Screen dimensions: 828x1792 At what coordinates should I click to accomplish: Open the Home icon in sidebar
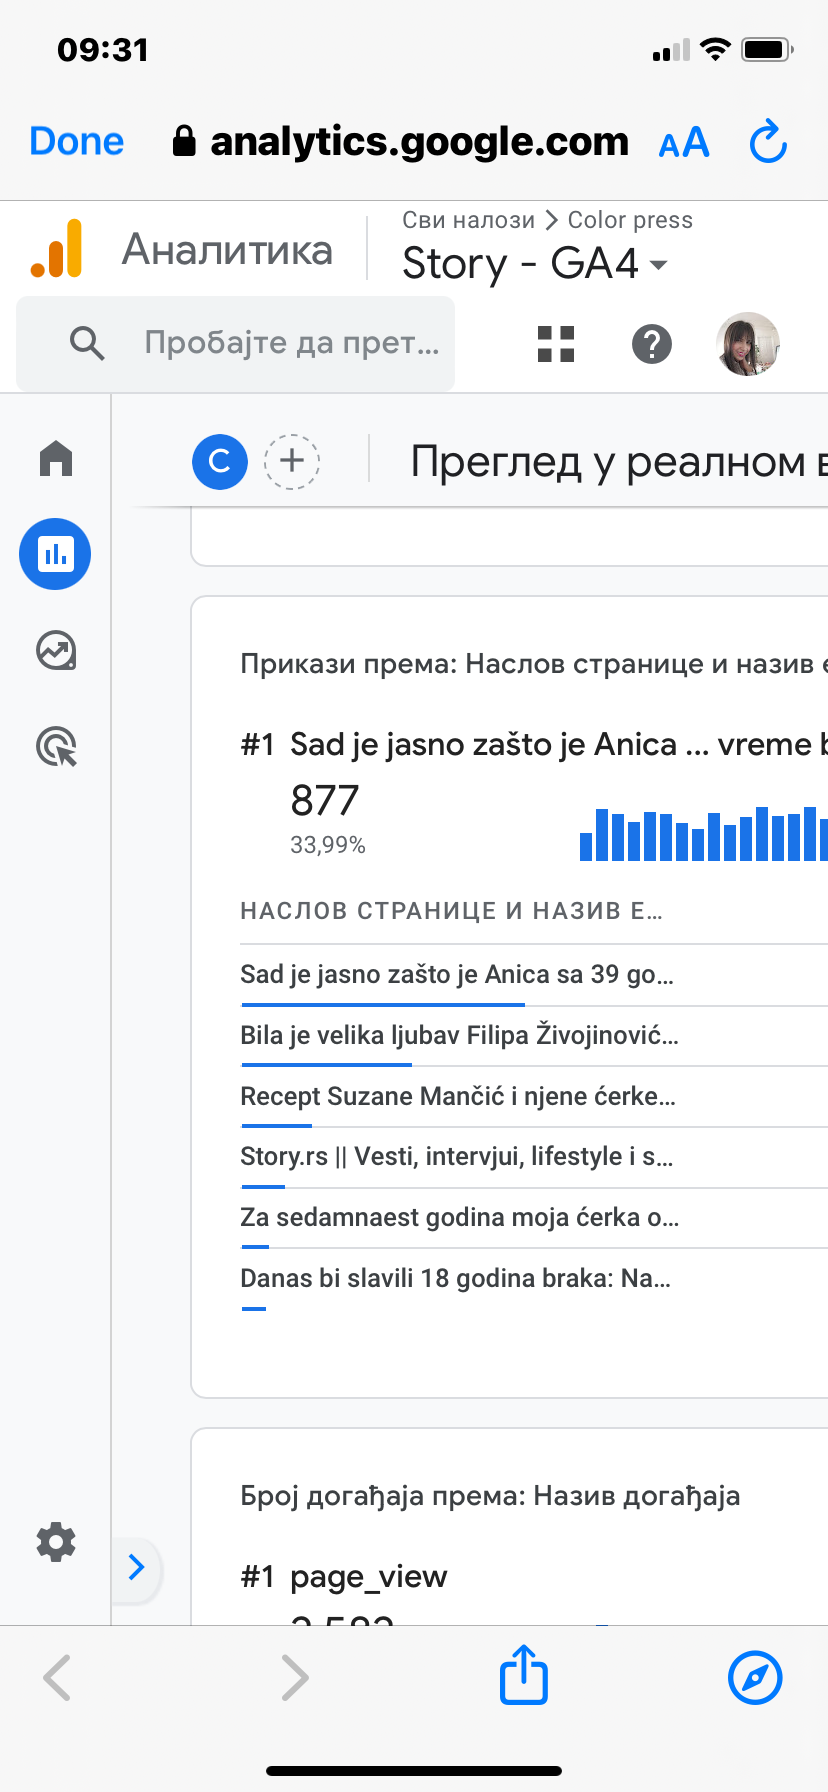[56, 459]
